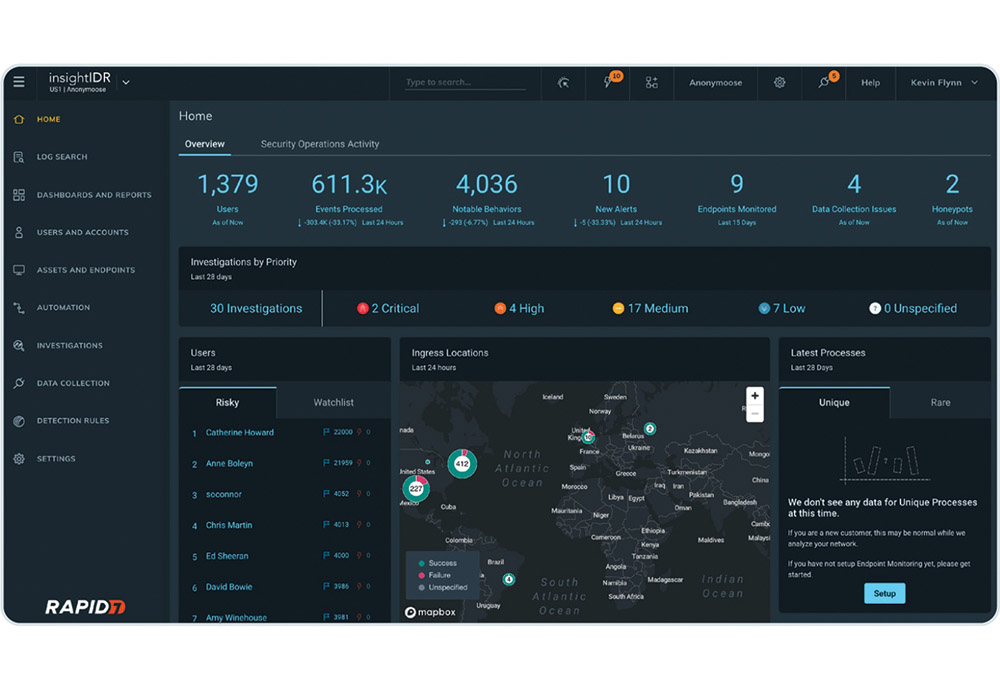The width and height of the screenshot is (1000, 690).
Task: Click the Setup button
Action: 885,593
